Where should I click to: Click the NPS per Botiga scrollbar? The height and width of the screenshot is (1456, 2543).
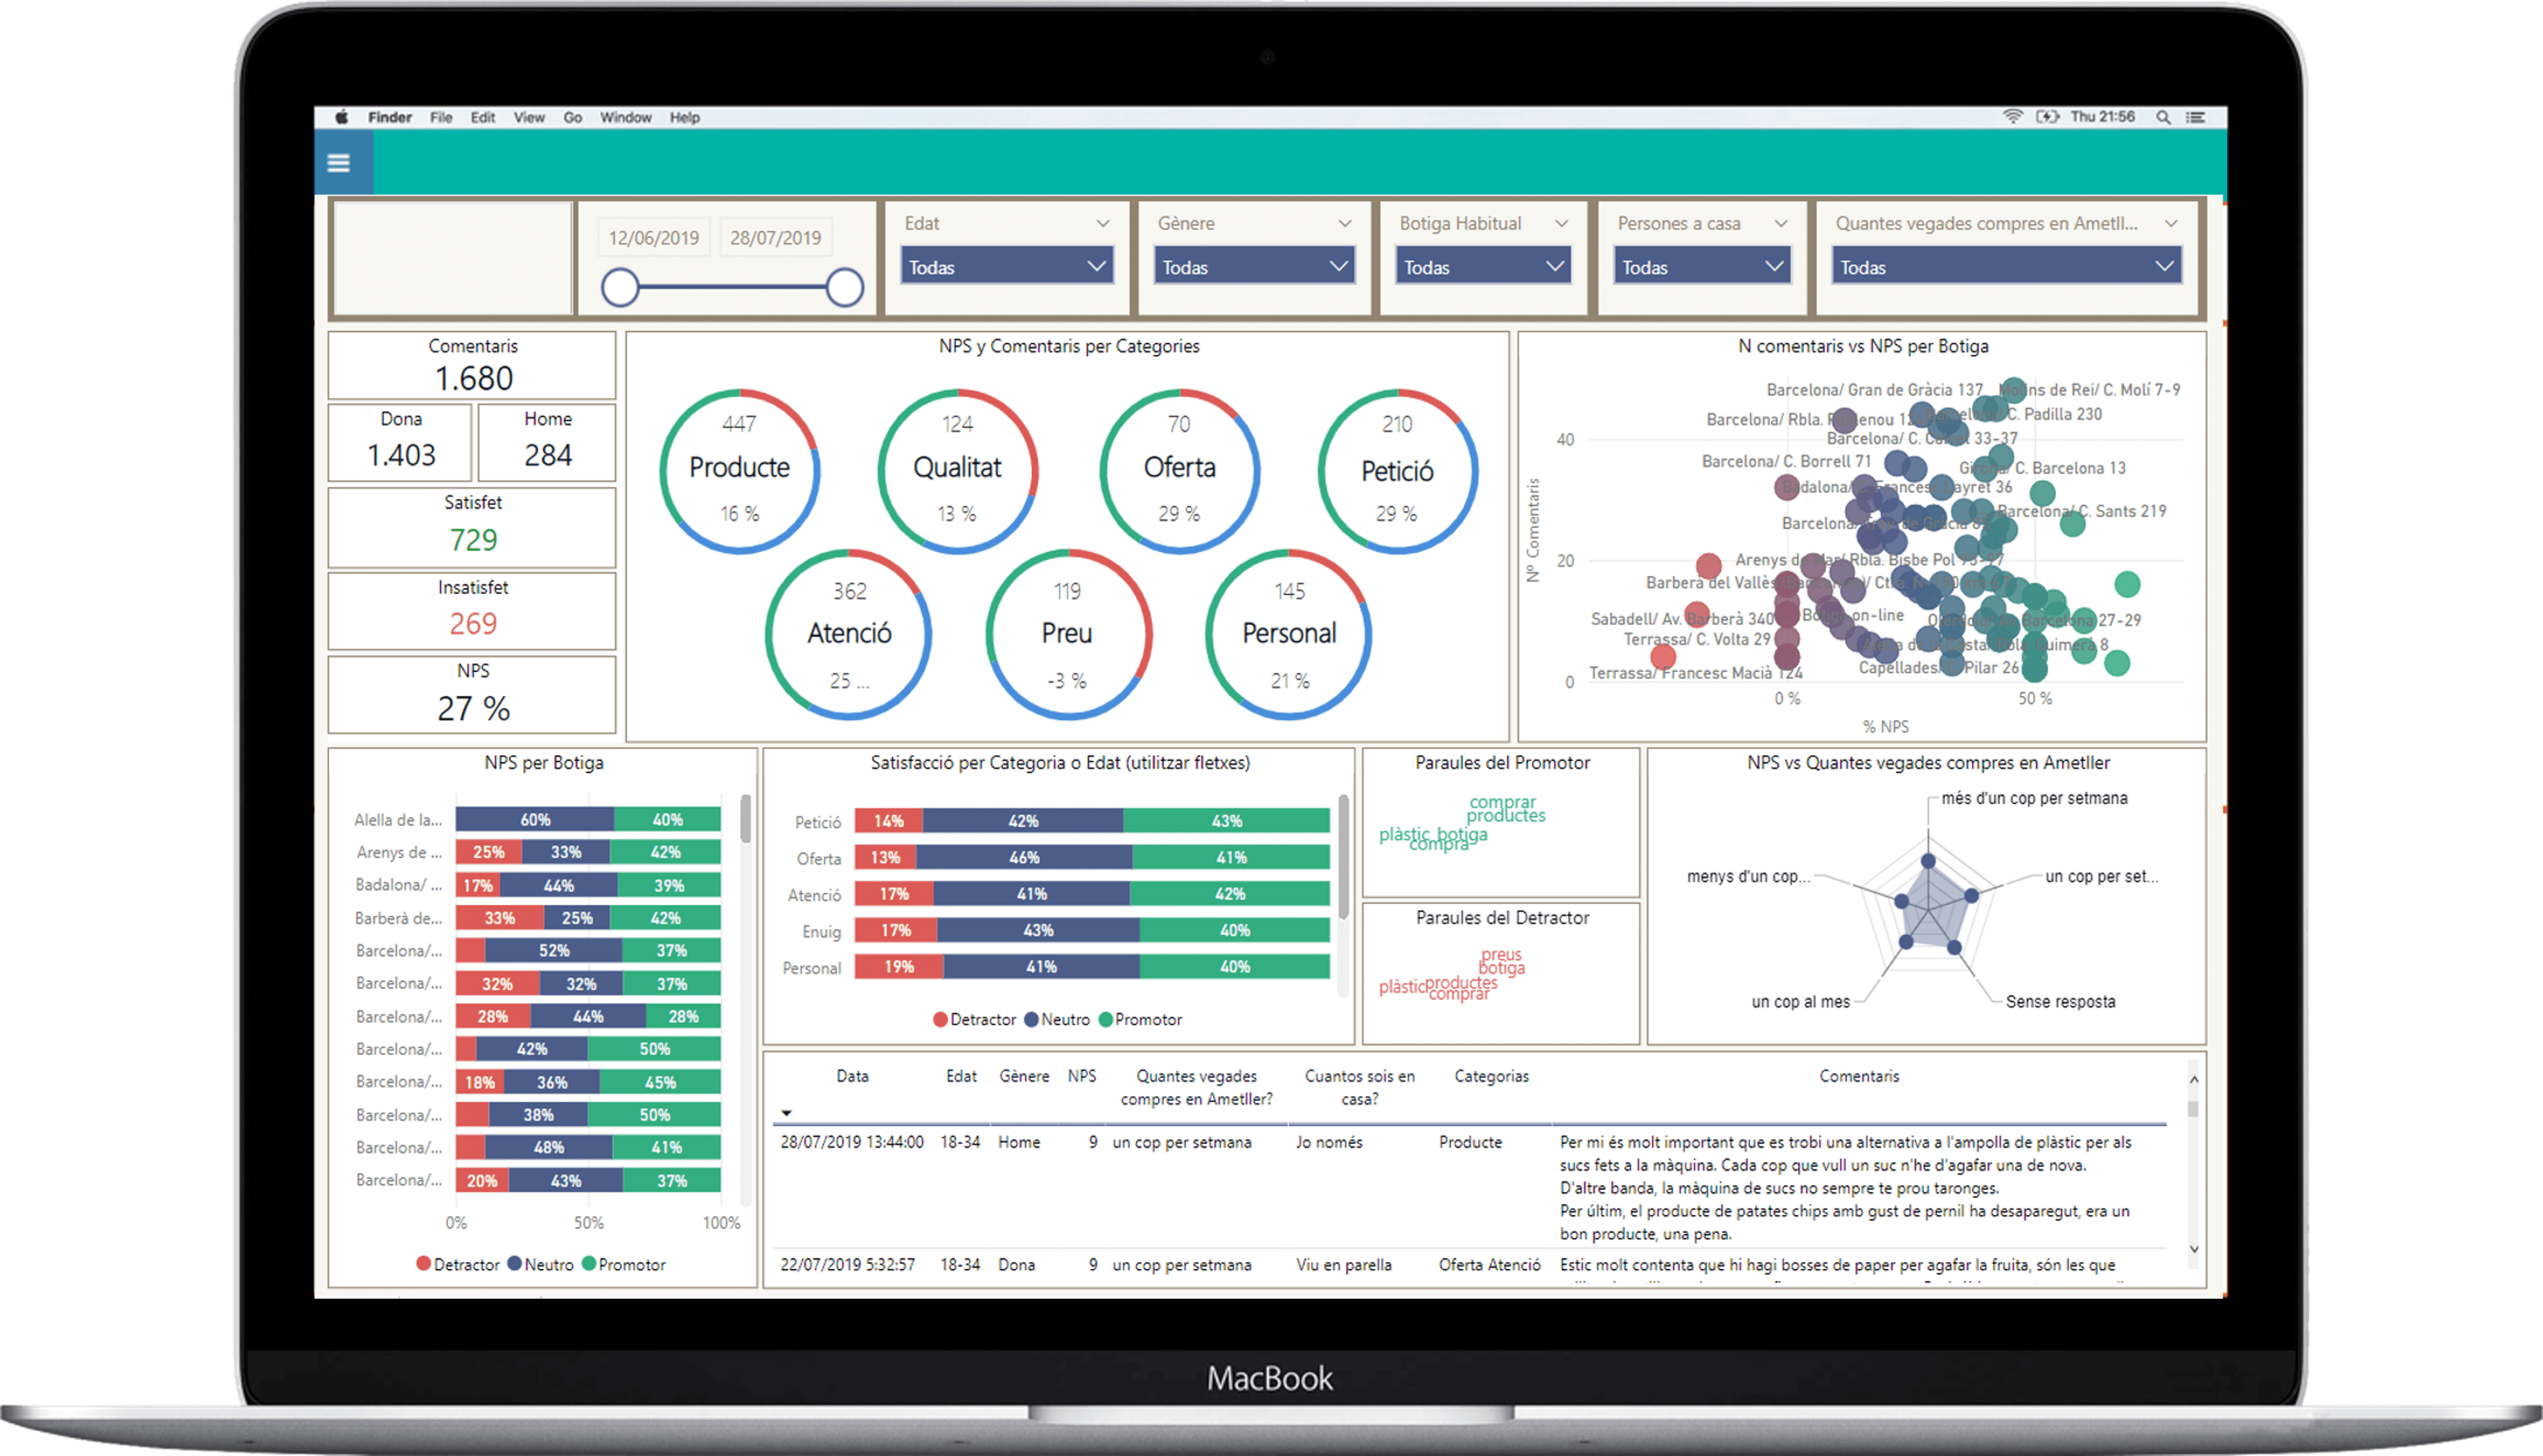pyautogui.click(x=745, y=818)
